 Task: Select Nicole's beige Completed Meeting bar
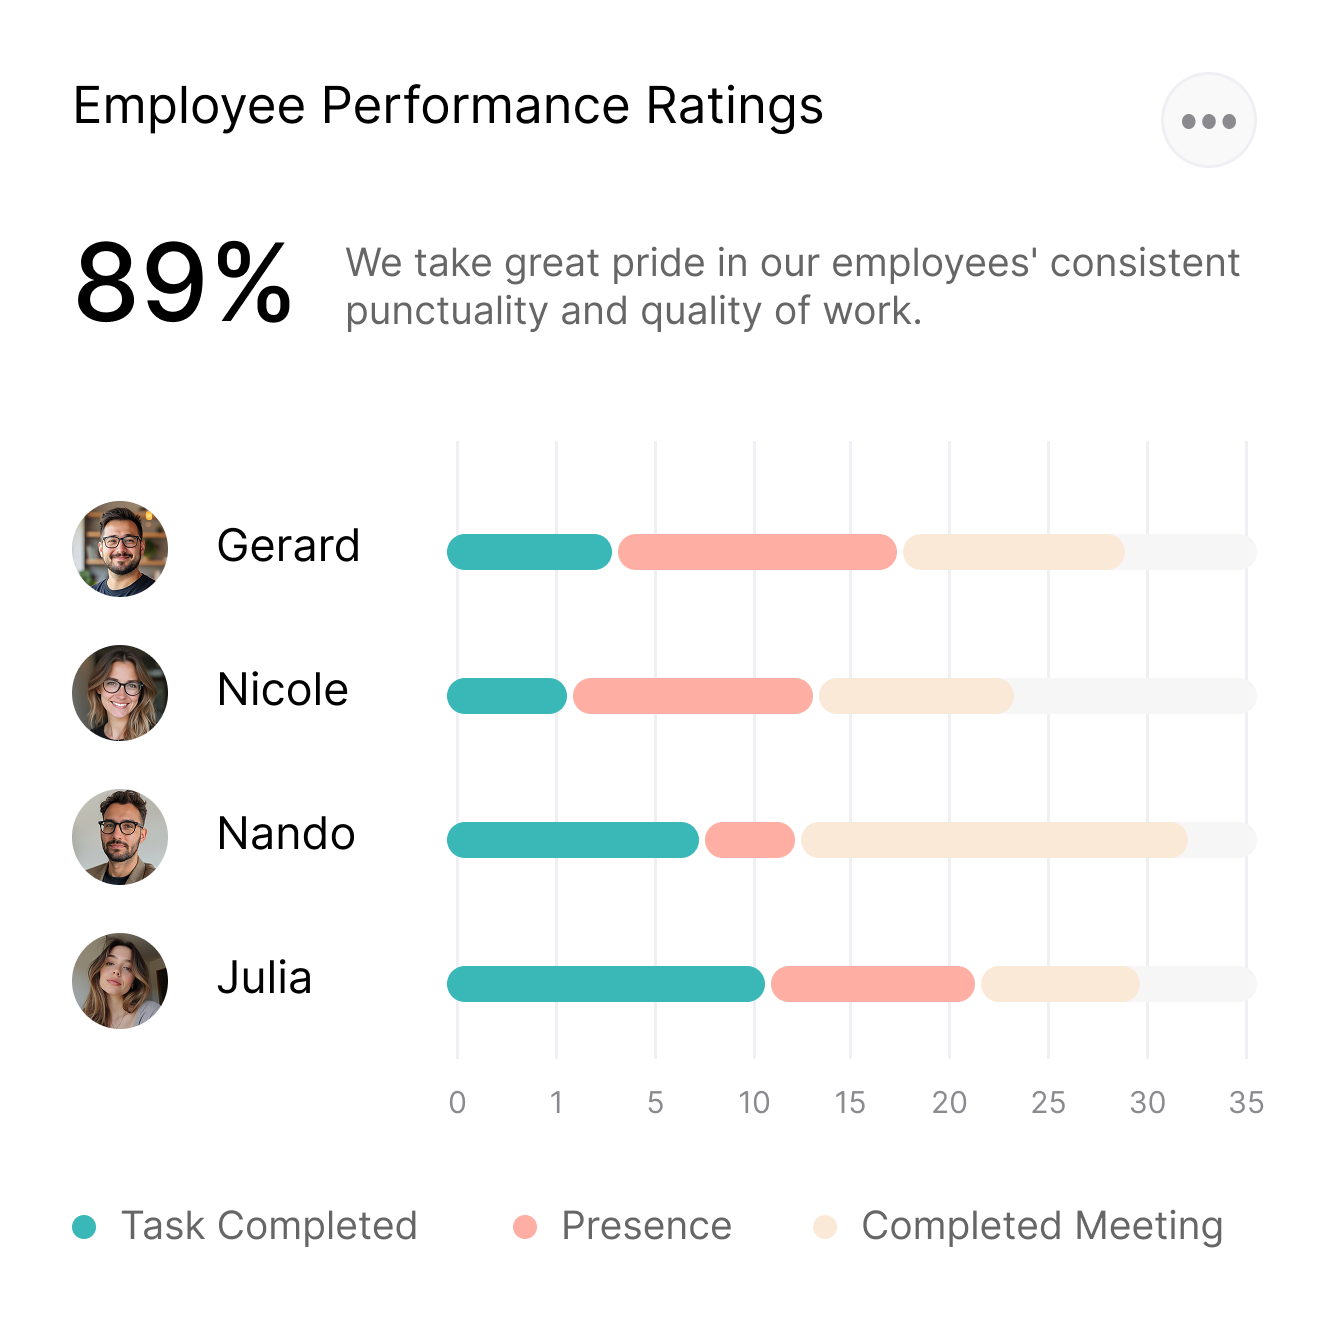tap(916, 696)
